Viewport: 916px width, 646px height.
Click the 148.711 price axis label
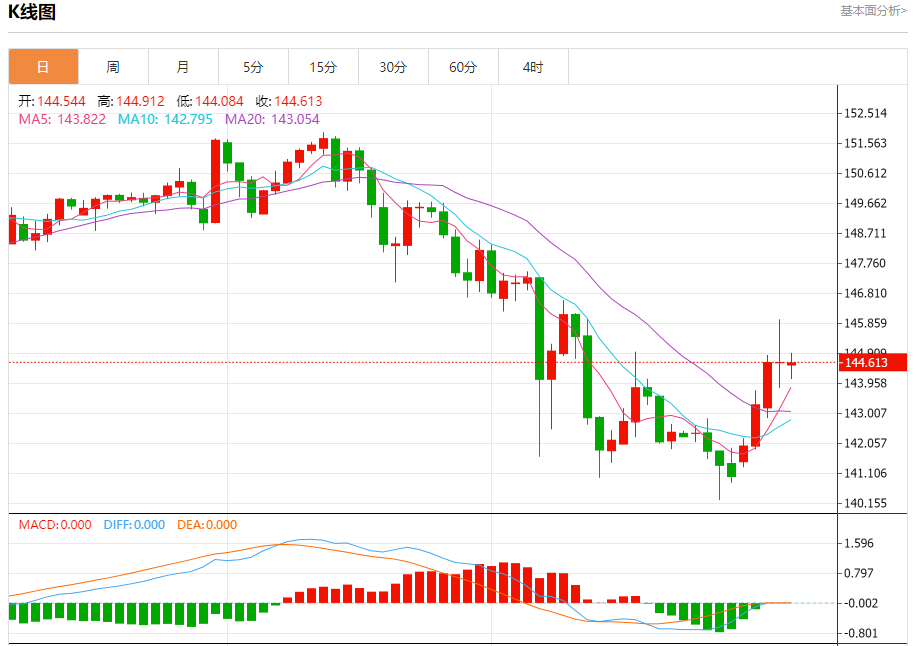pos(866,233)
